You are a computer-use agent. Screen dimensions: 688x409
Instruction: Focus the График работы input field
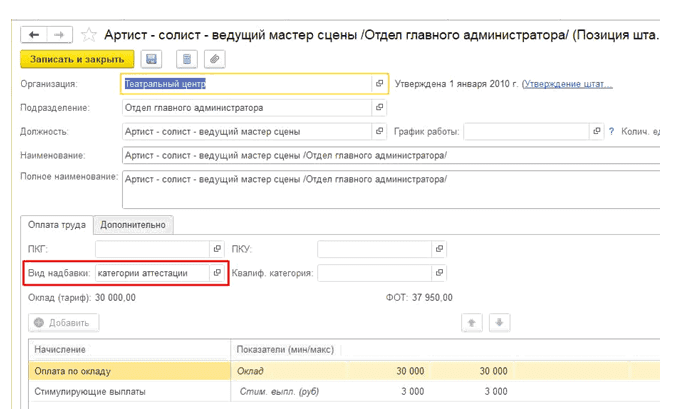coord(526,131)
